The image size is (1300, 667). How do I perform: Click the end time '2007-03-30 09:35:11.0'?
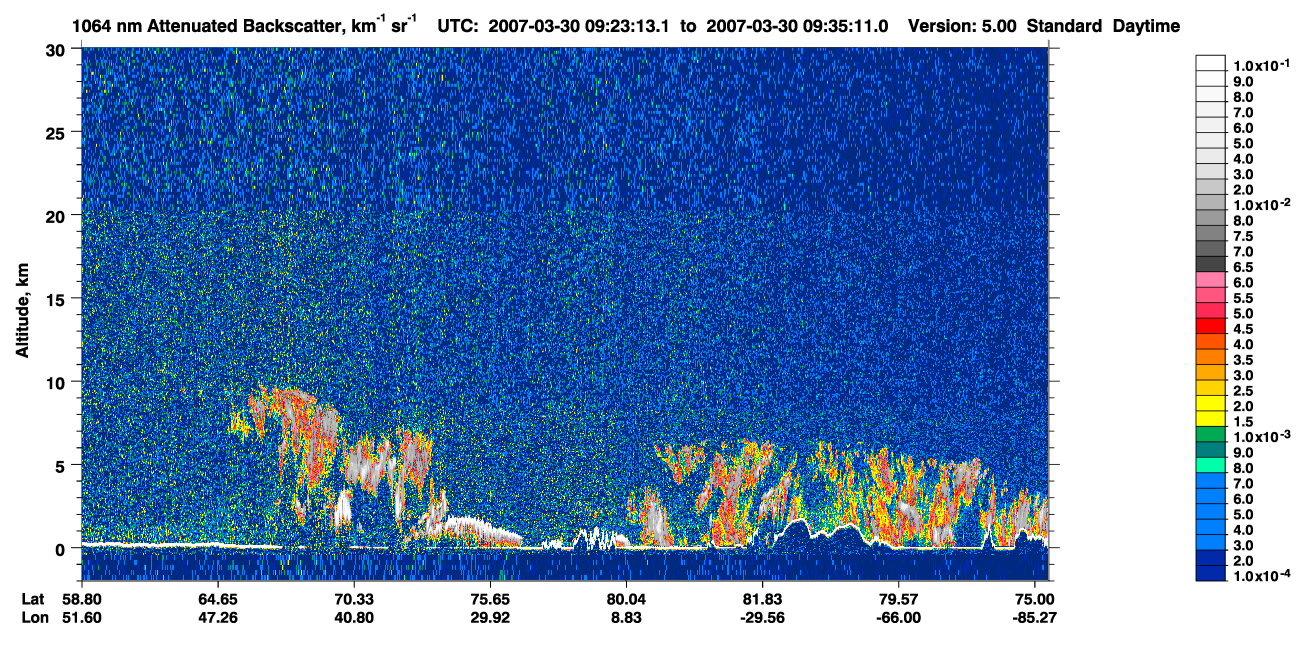(798, 26)
